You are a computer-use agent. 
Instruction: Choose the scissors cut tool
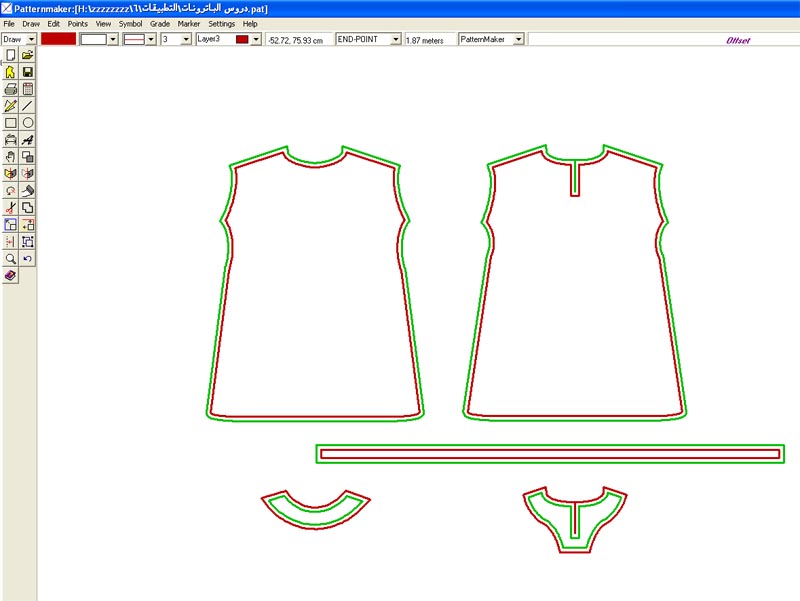click(11, 208)
